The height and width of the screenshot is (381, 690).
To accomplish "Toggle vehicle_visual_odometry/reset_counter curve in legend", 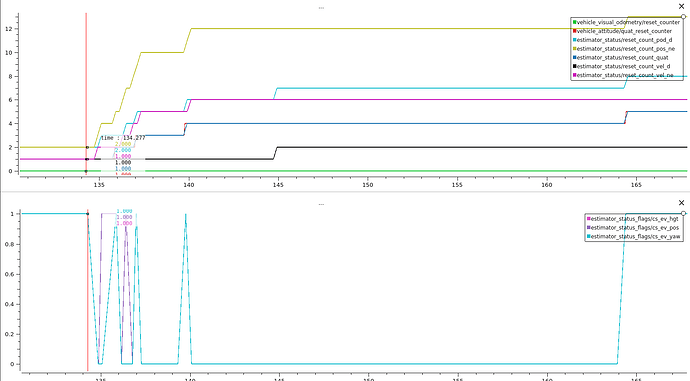I will pos(626,22).
